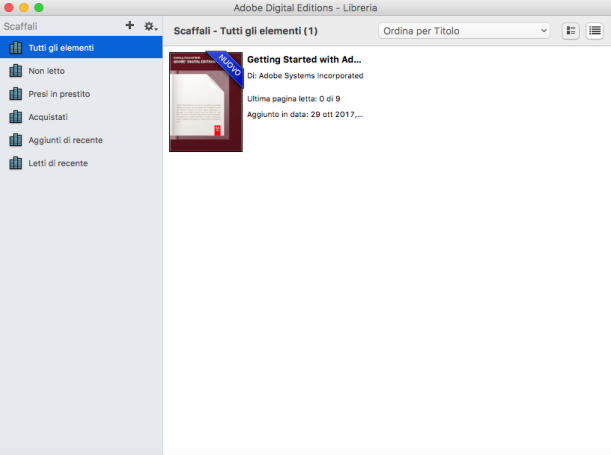Open the Acquistati shelf
Screen dimensions: 611x455
[x=81, y=117]
